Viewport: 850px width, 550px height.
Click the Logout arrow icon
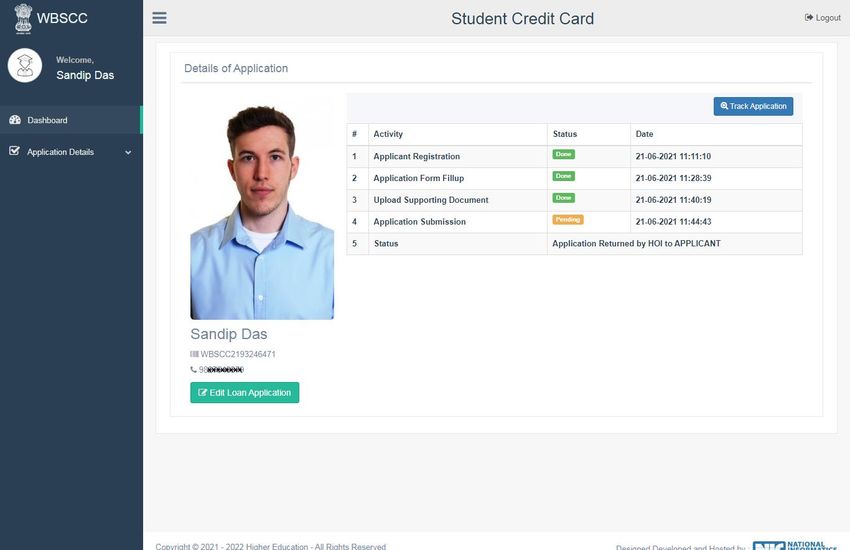pos(809,18)
